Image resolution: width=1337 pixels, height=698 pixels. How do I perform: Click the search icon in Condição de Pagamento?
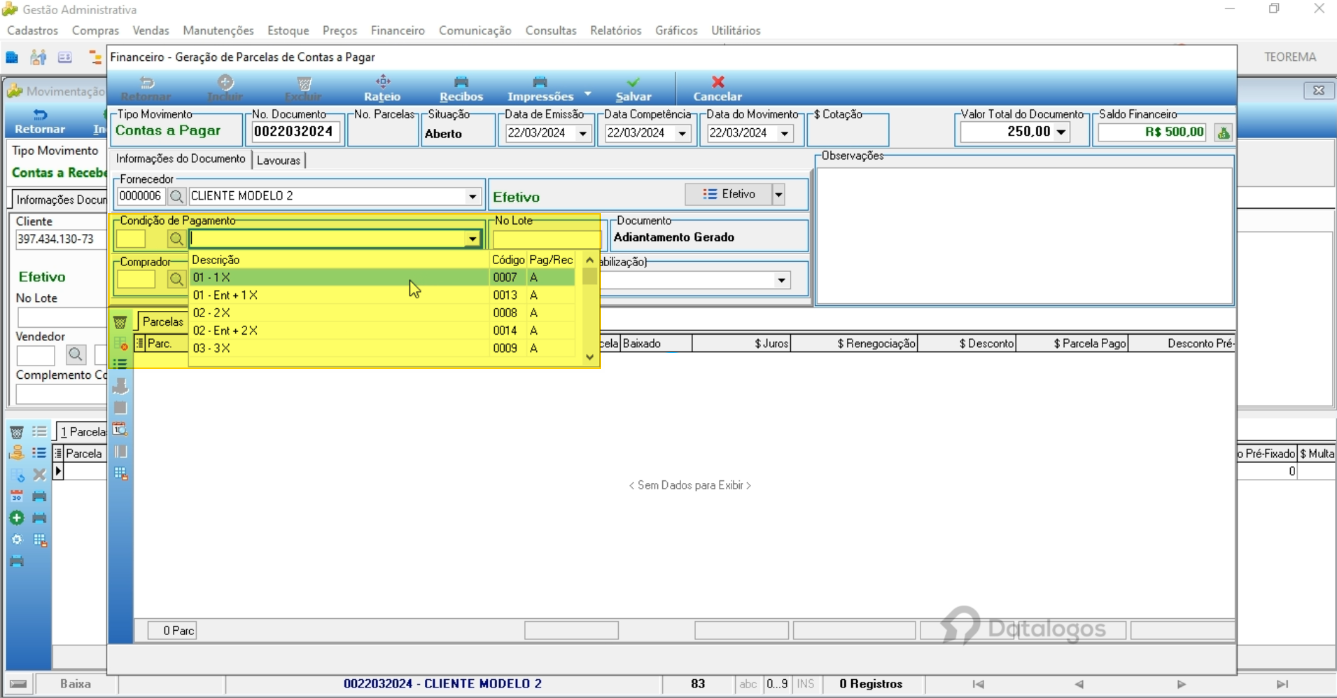tap(176, 239)
